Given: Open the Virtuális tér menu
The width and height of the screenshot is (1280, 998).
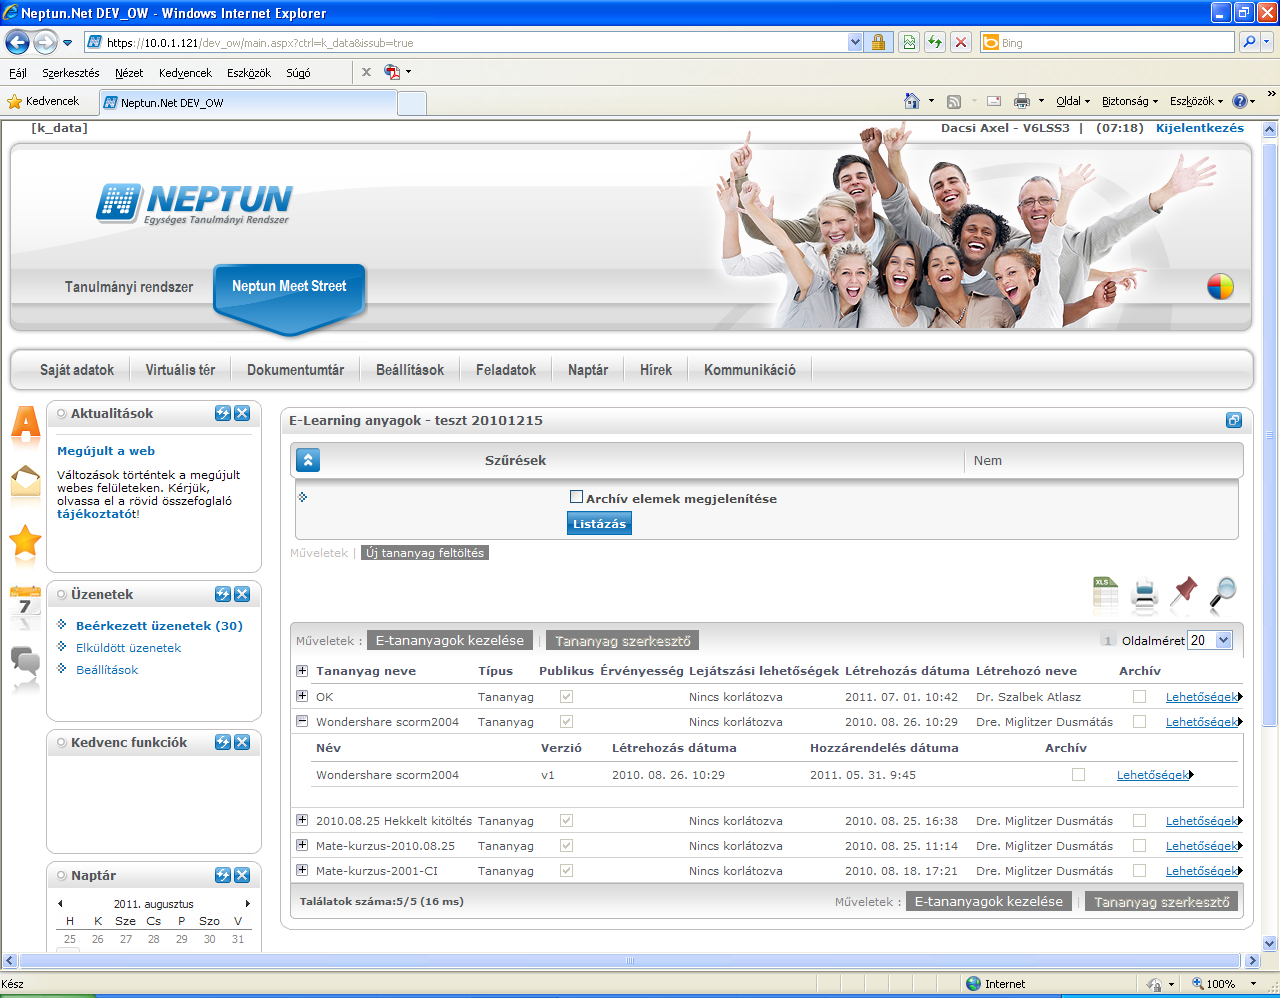Looking at the screenshot, I should click(180, 370).
